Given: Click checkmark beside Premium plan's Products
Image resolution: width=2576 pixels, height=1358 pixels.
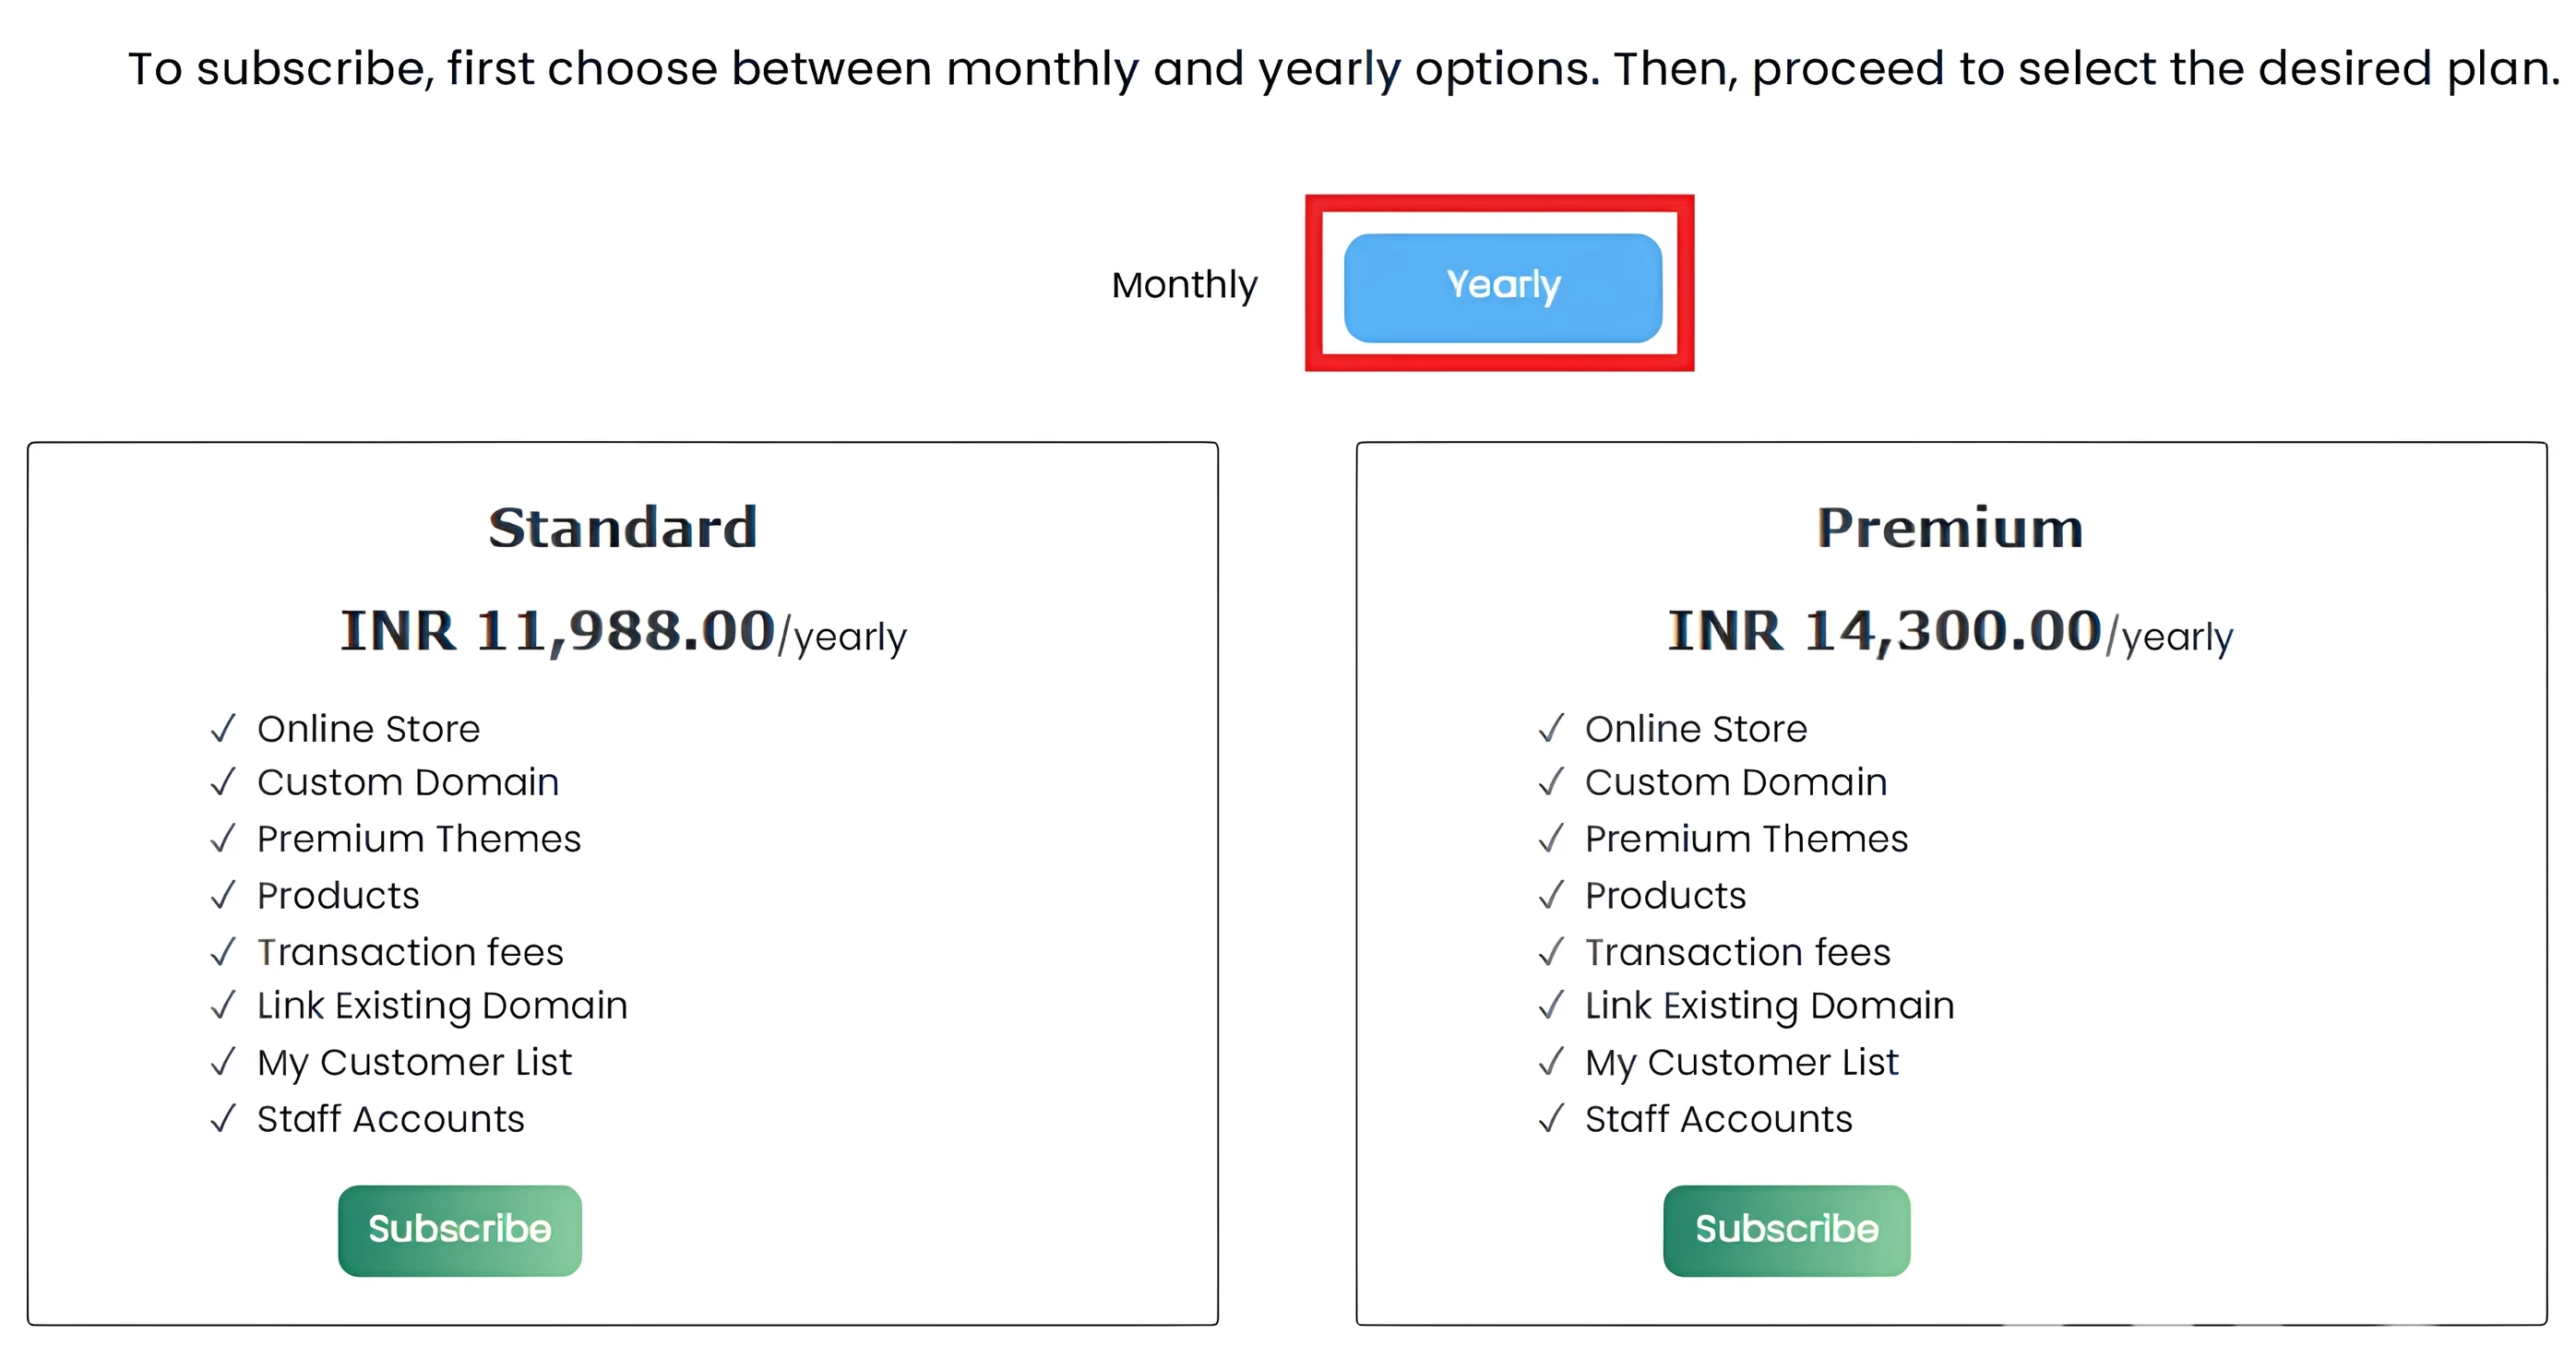Looking at the screenshot, I should (1551, 895).
